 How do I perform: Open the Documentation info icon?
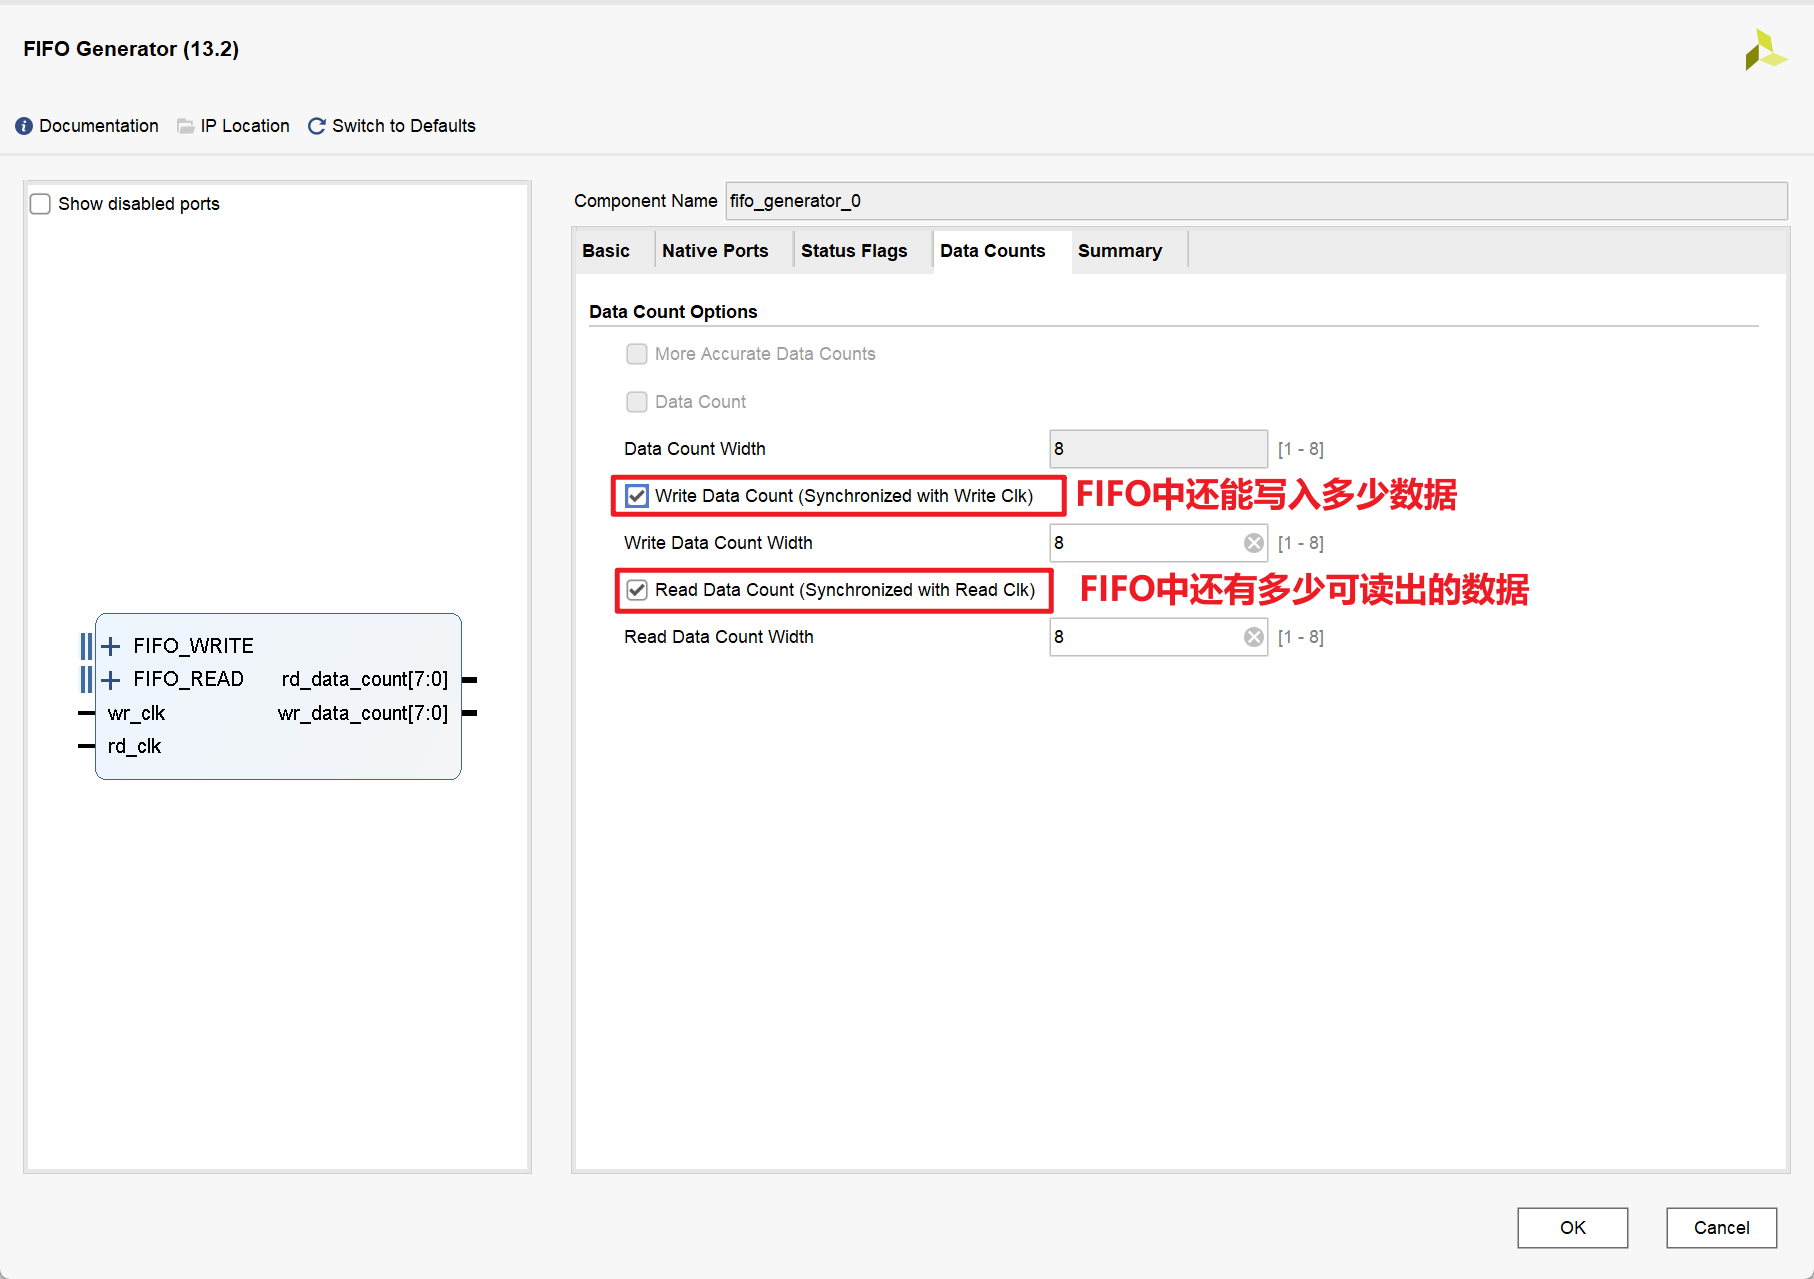coord(24,126)
